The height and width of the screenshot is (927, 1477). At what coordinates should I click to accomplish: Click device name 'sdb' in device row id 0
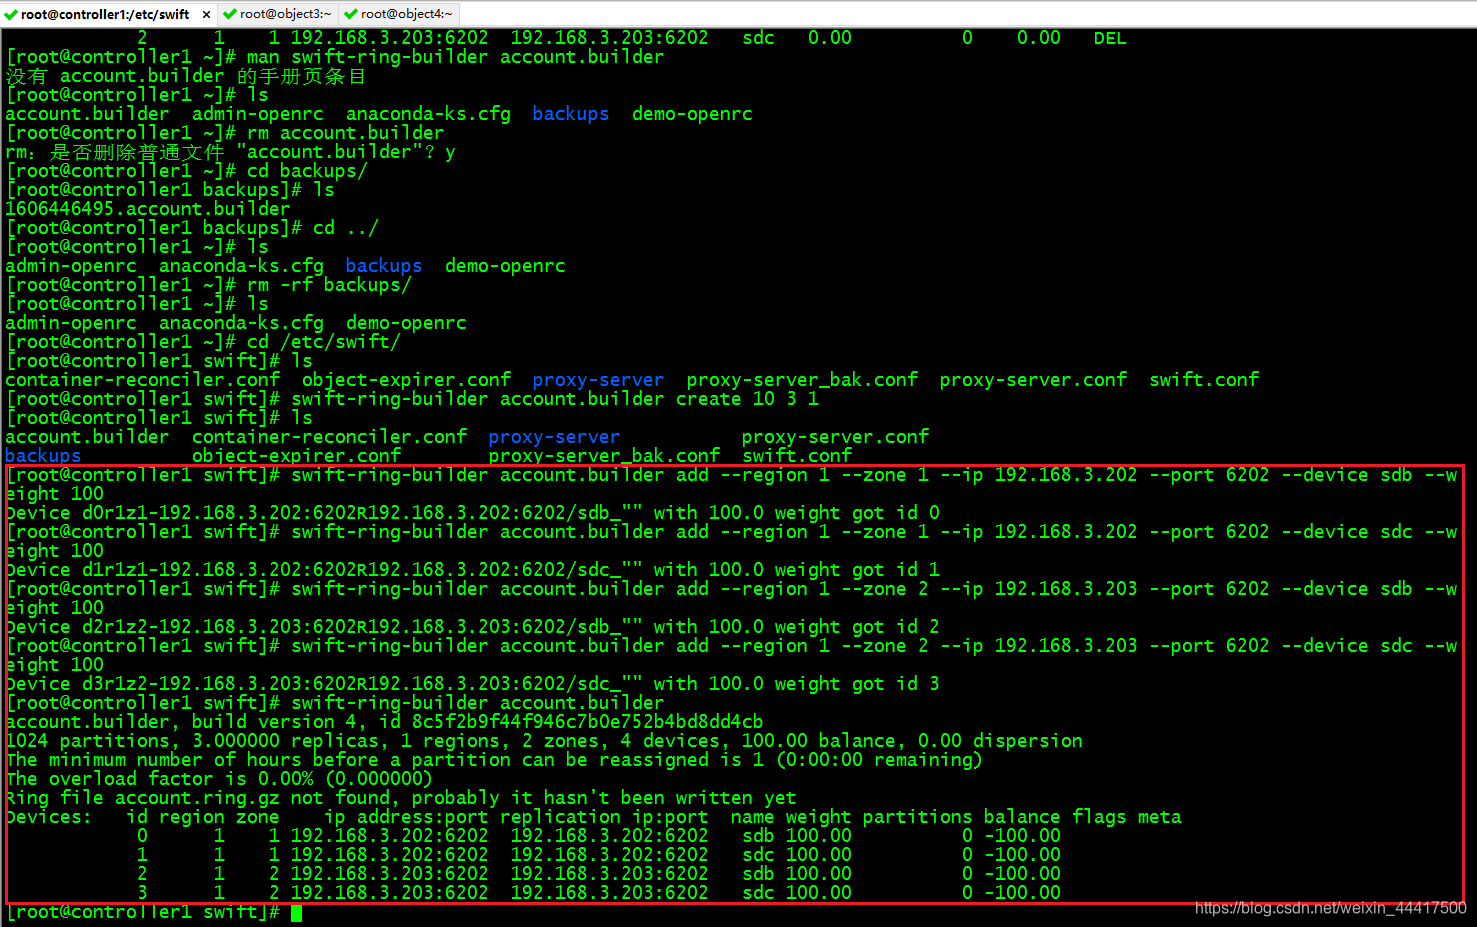point(758,836)
